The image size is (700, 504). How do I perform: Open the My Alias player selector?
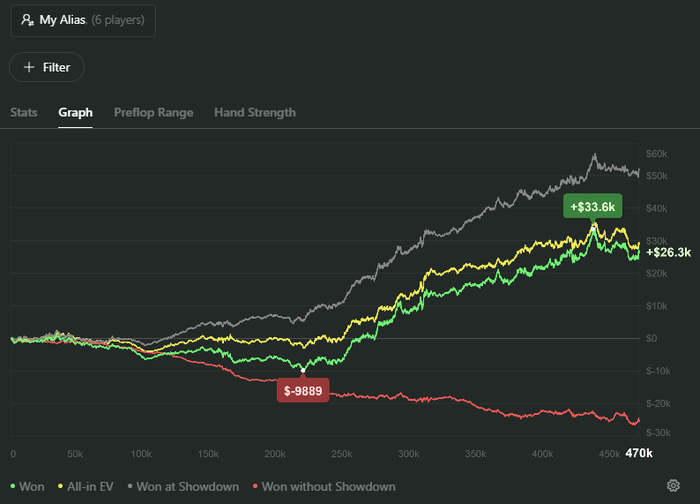(83, 19)
